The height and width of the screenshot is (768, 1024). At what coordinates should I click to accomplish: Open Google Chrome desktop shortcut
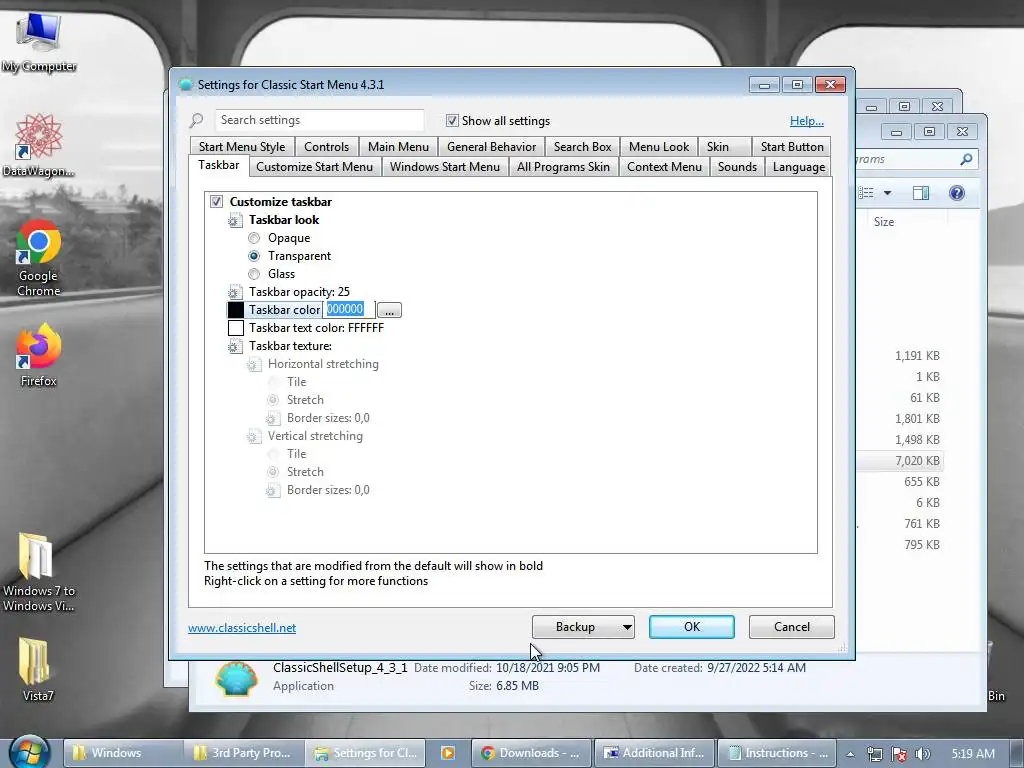click(39, 258)
